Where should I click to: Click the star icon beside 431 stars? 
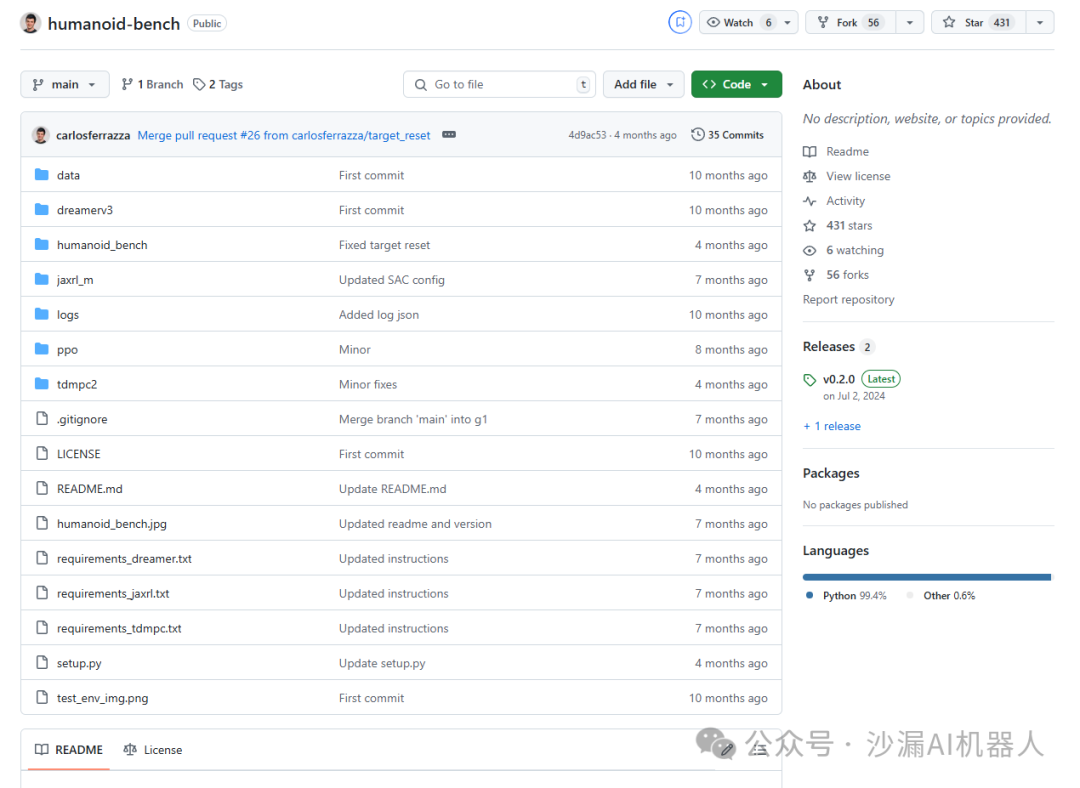810,226
